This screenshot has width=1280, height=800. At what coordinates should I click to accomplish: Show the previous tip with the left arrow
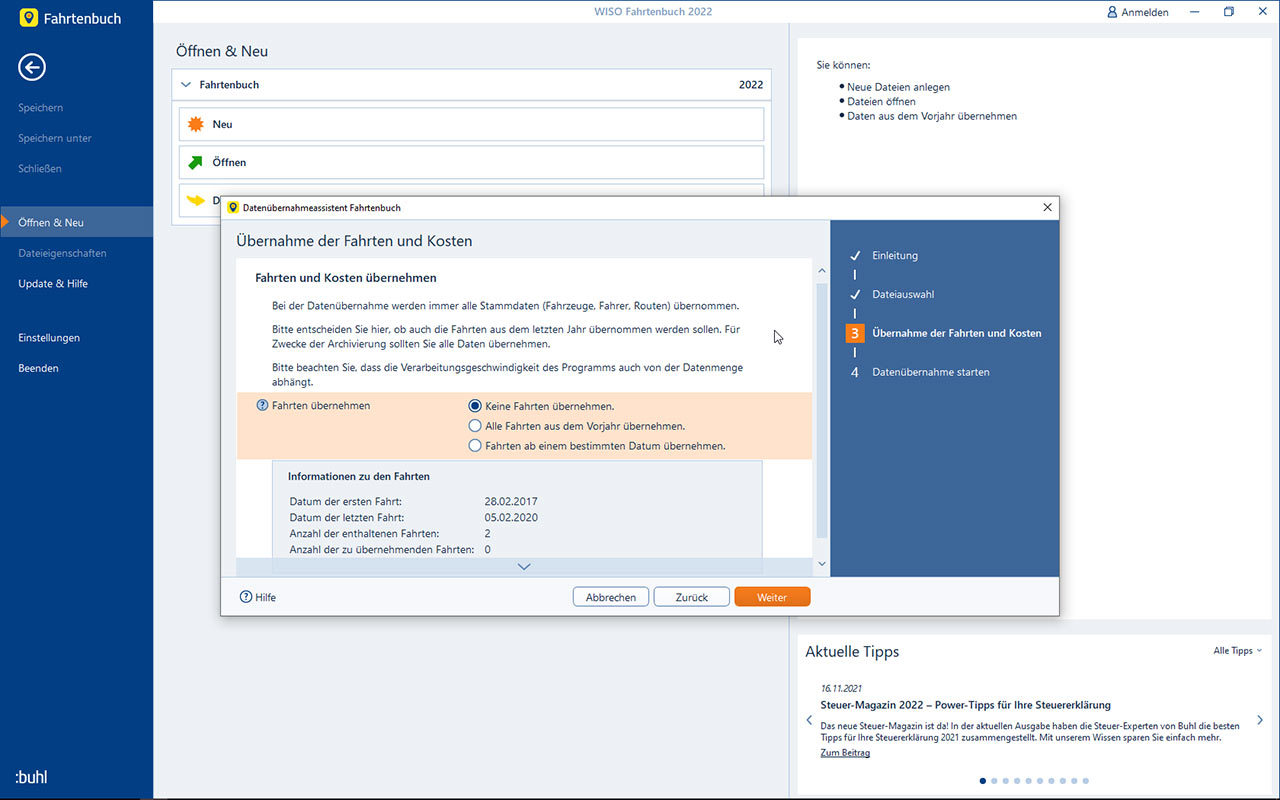[809, 720]
